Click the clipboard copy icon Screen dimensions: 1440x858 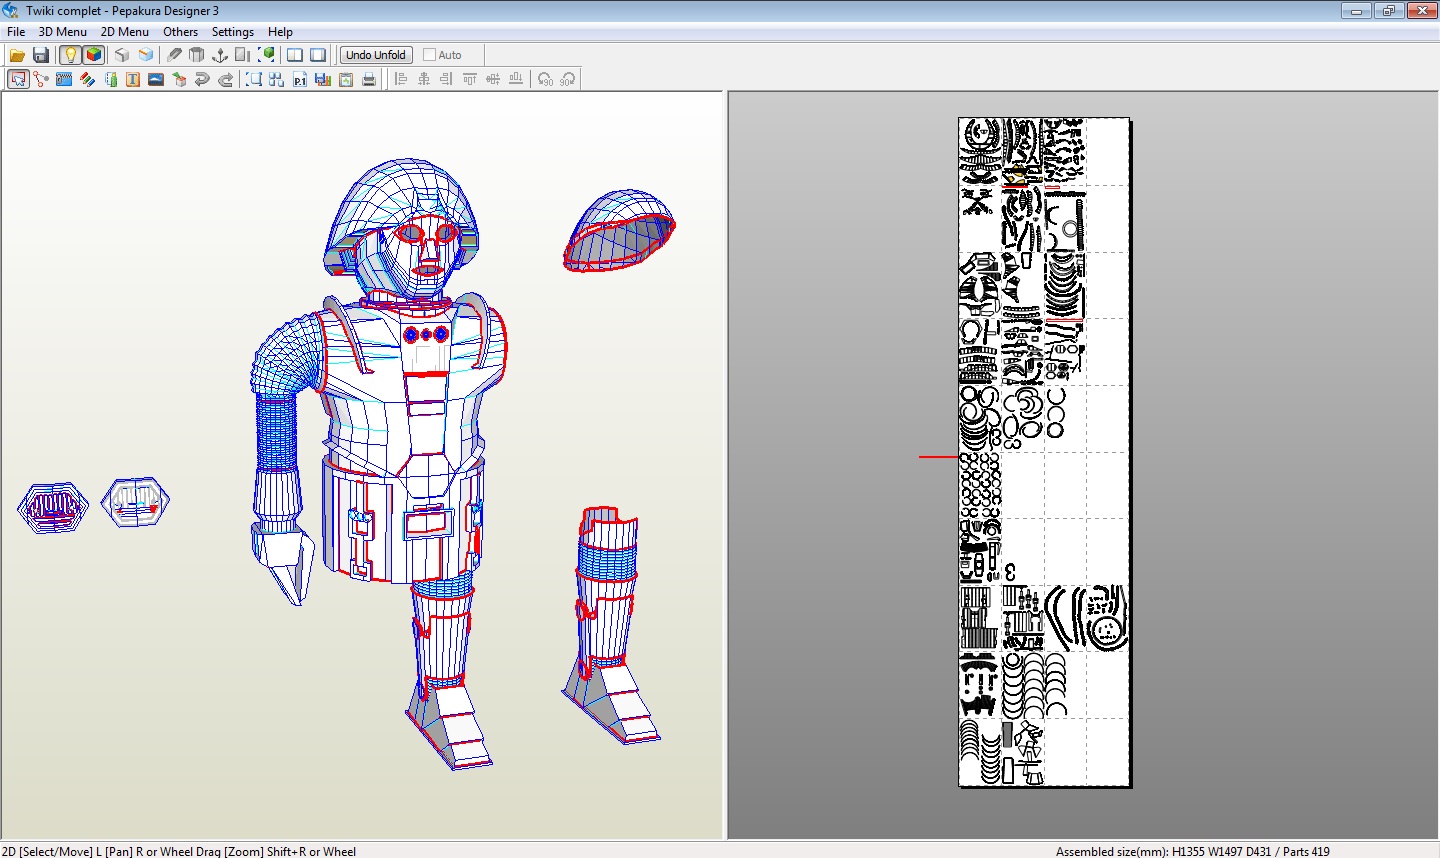346,79
